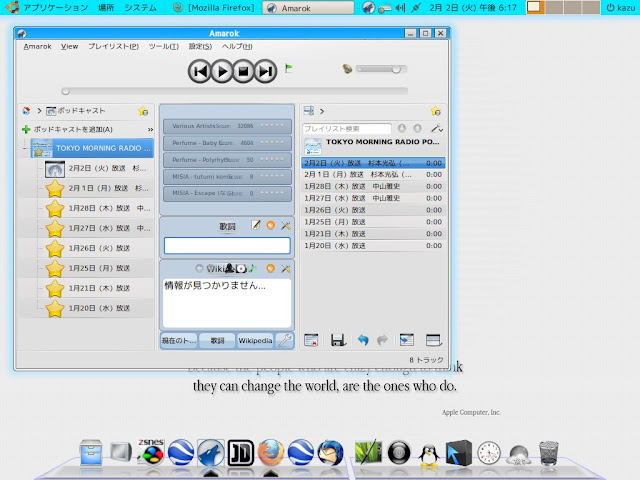Image resolution: width=640 pixels, height=480 pixels.
Task: Click the MISIA - Escape track entry
Action: [x=227, y=193]
